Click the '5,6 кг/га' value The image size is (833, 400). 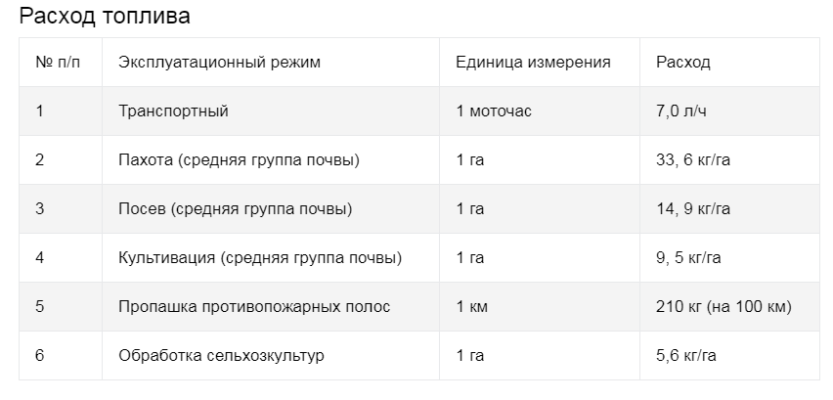pyautogui.click(x=686, y=355)
